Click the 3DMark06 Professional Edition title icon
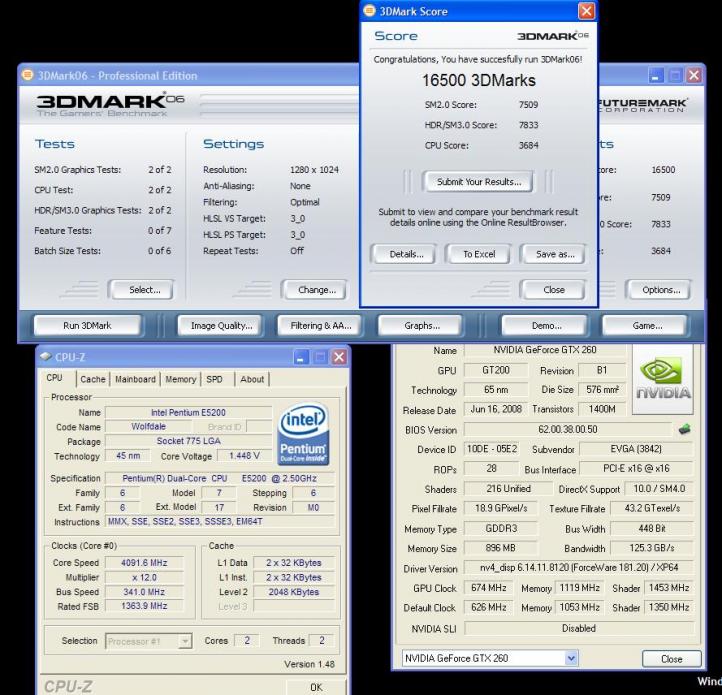 [28, 75]
